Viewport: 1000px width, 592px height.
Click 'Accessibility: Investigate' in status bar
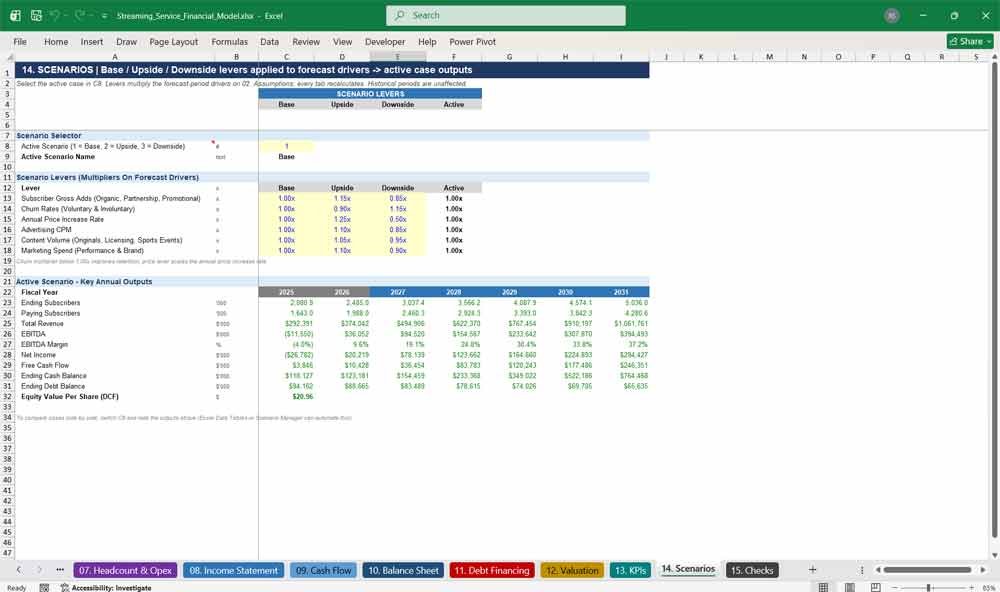(106, 588)
